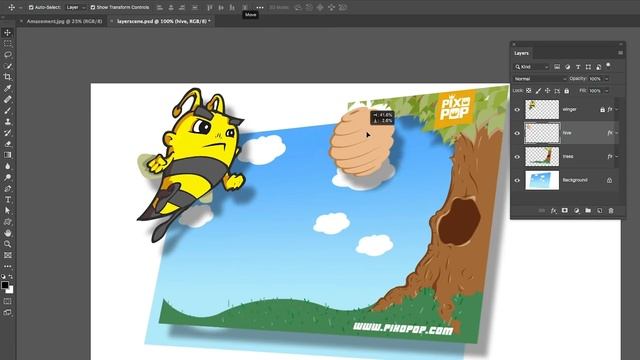Screen dimensions: 640x360
Task: Open the Auto-Select Layer dropdown
Action: point(76,7)
